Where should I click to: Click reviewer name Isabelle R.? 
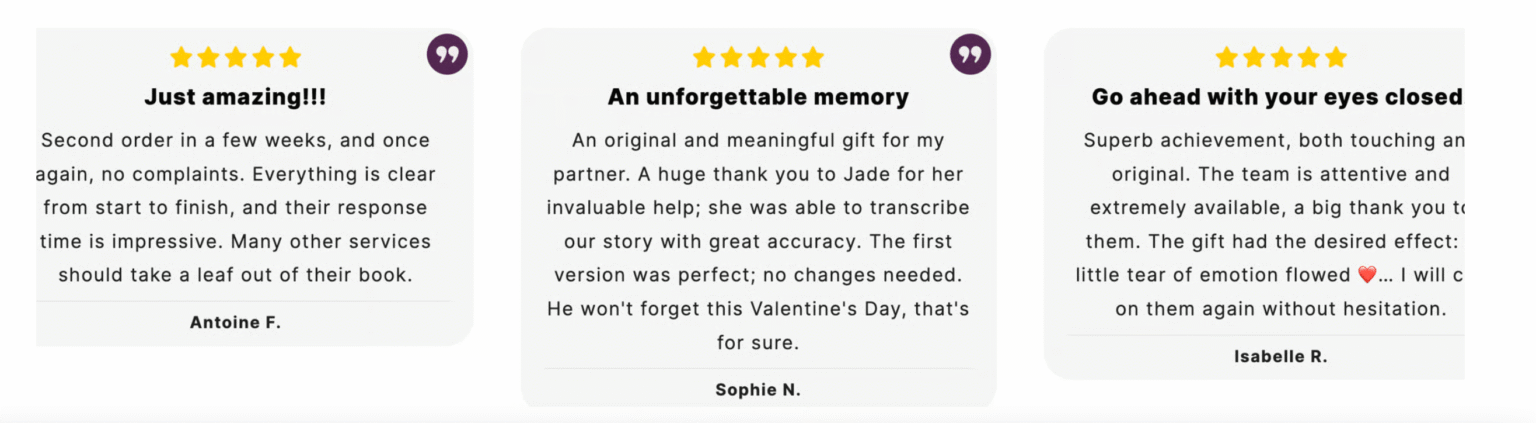pos(1281,356)
